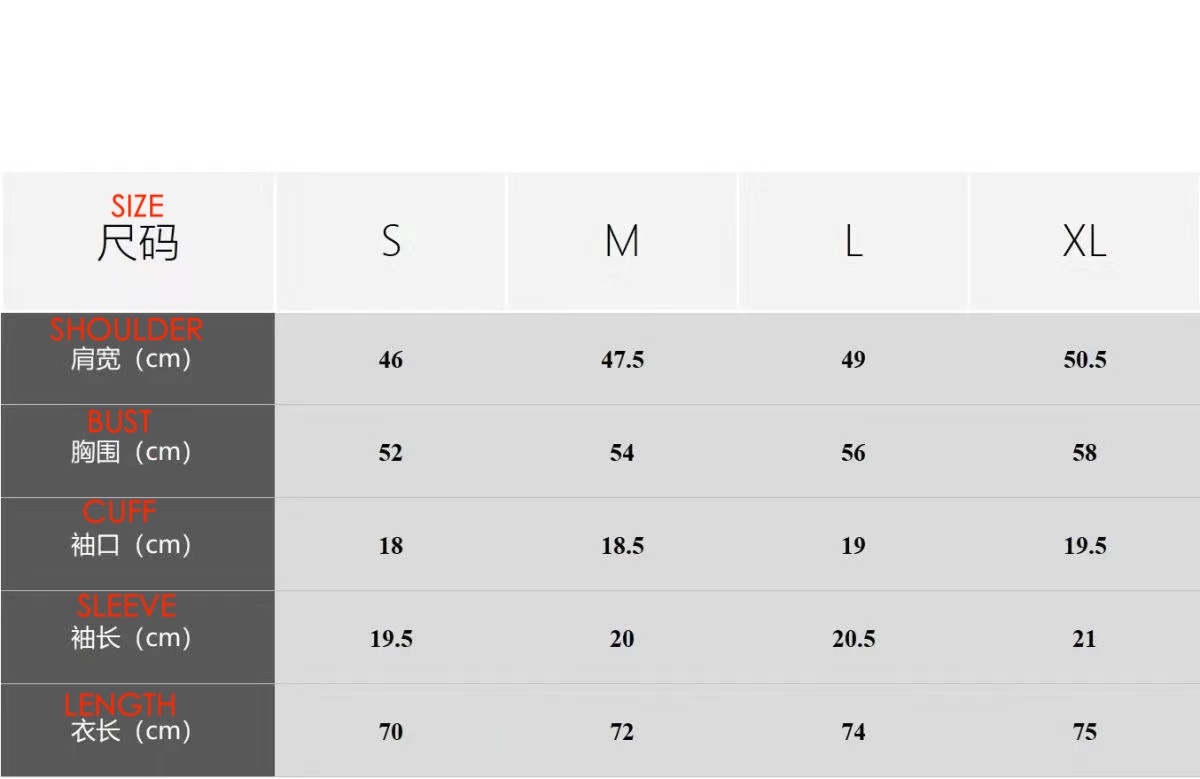The height and width of the screenshot is (779, 1200).
Task: Choose the XL size column header
Action: point(1084,241)
